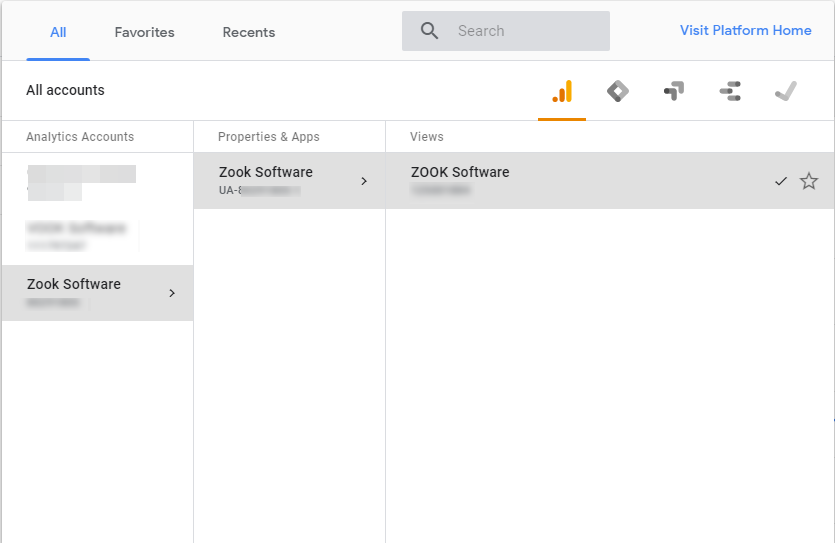Follow the Visit Platform Home link

[x=746, y=30]
